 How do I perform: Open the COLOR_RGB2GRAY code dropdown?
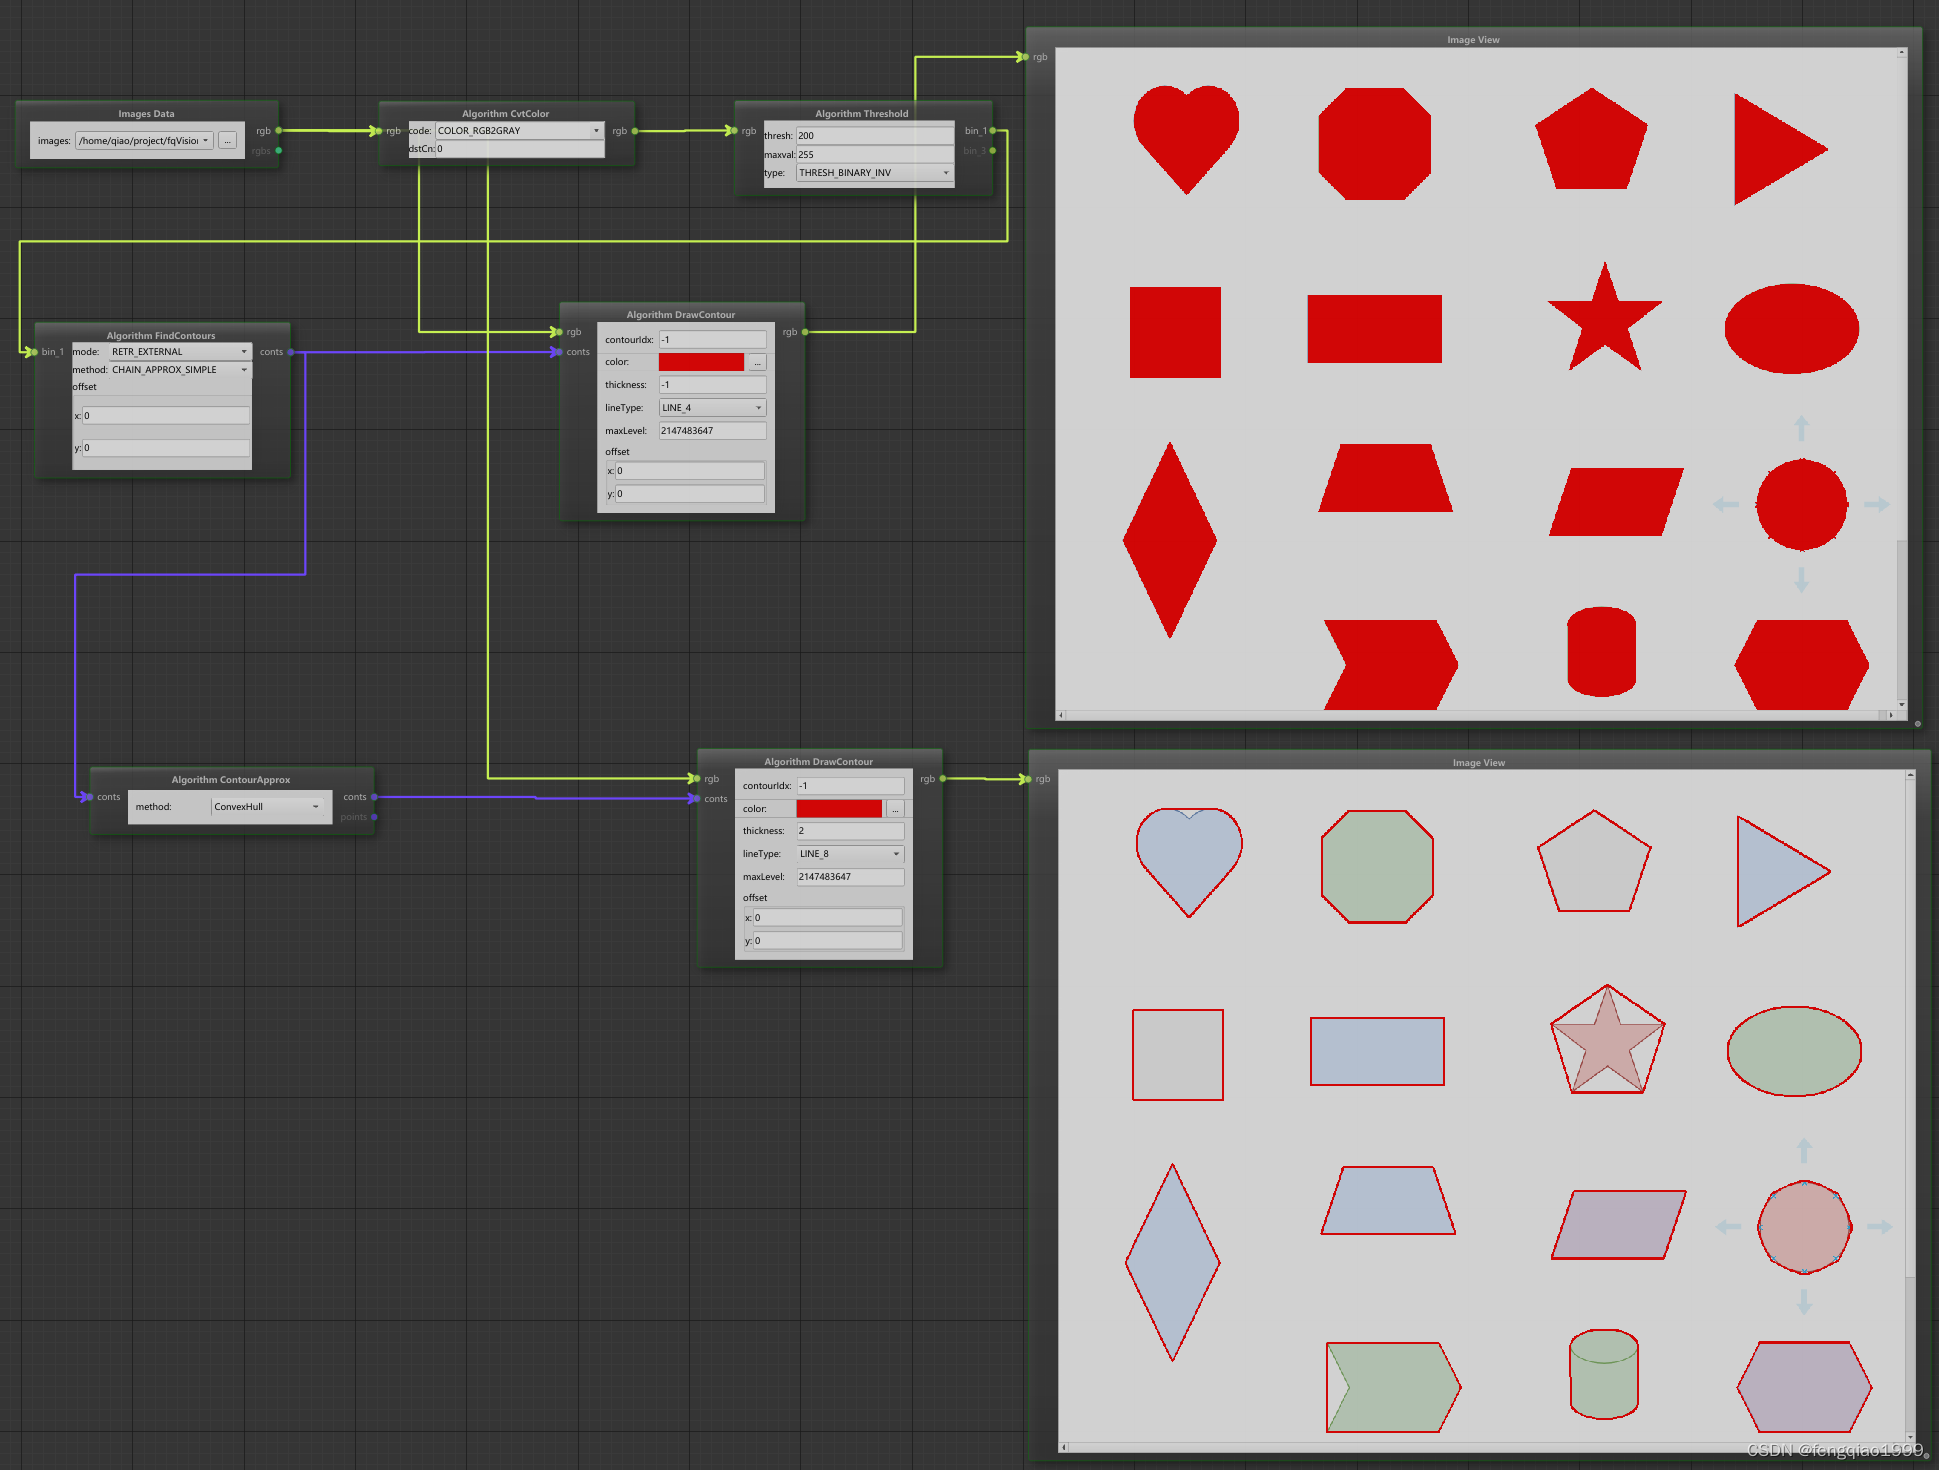519,131
